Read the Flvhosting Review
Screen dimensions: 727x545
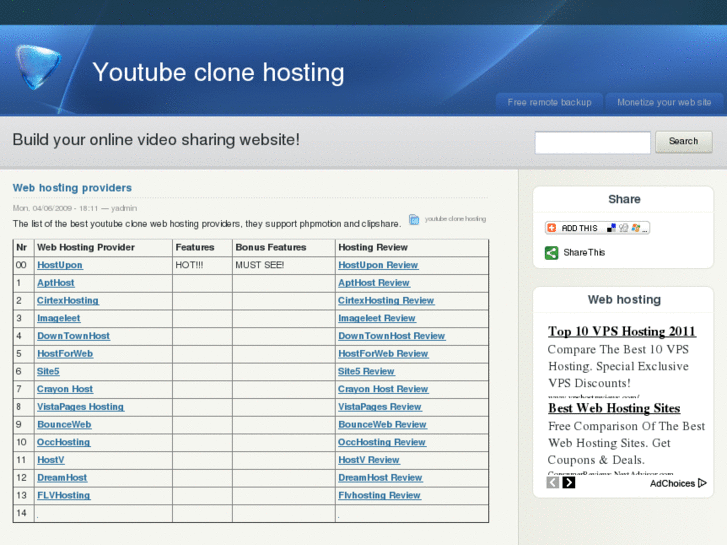(379, 495)
